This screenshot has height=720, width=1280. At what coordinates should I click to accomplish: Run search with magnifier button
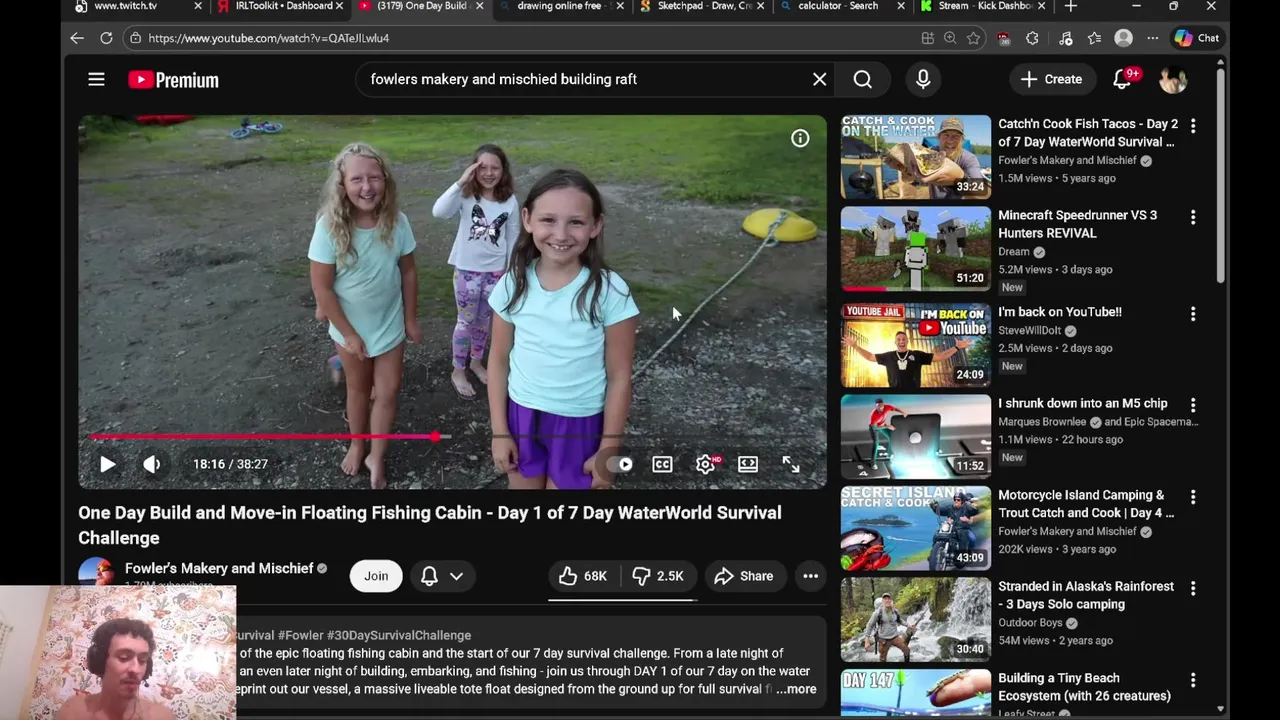862,79
